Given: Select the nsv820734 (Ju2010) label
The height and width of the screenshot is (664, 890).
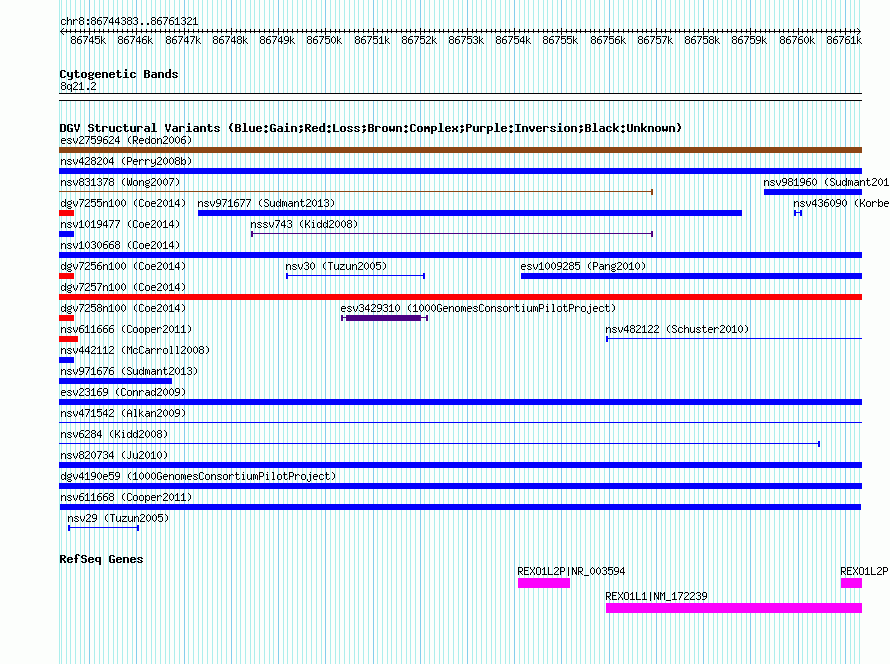Looking at the screenshot, I should (x=114, y=455).
